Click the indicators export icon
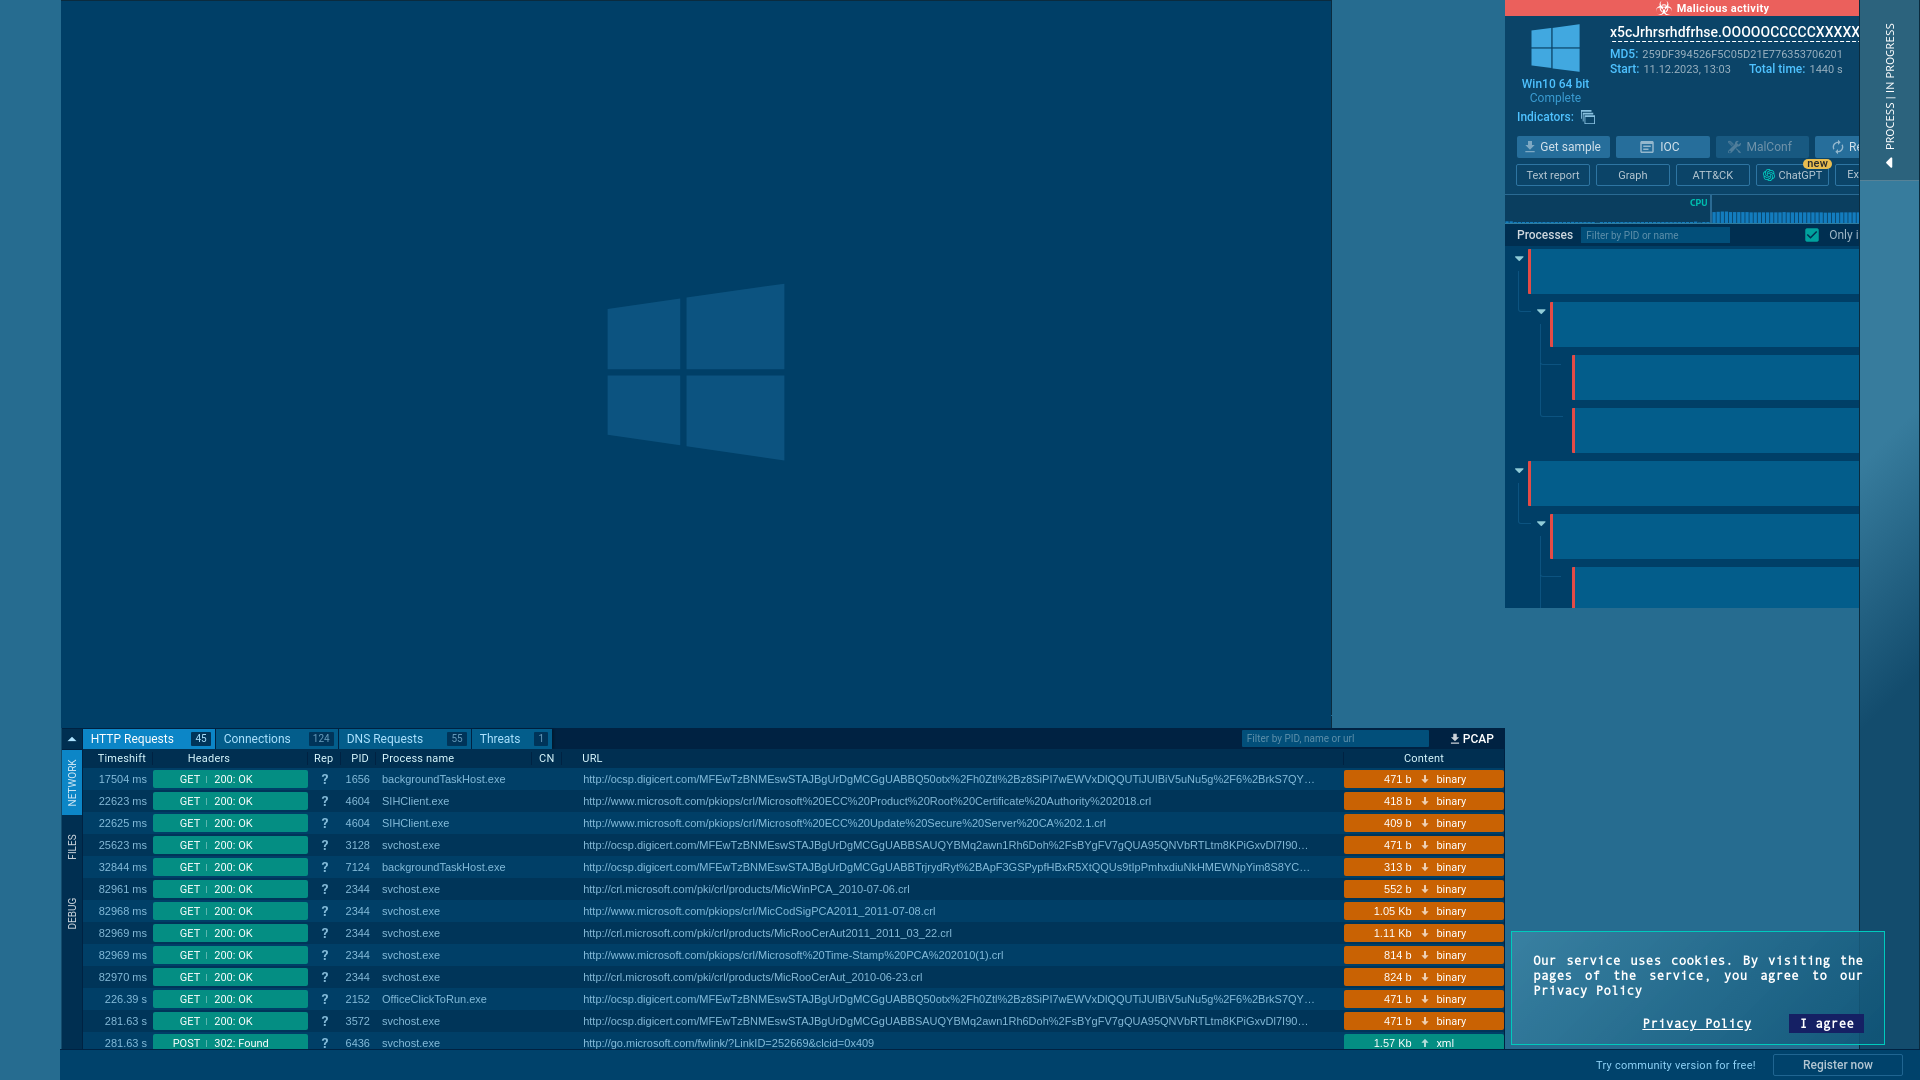This screenshot has height=1080, width=1920. click(x=1589, y=116)
